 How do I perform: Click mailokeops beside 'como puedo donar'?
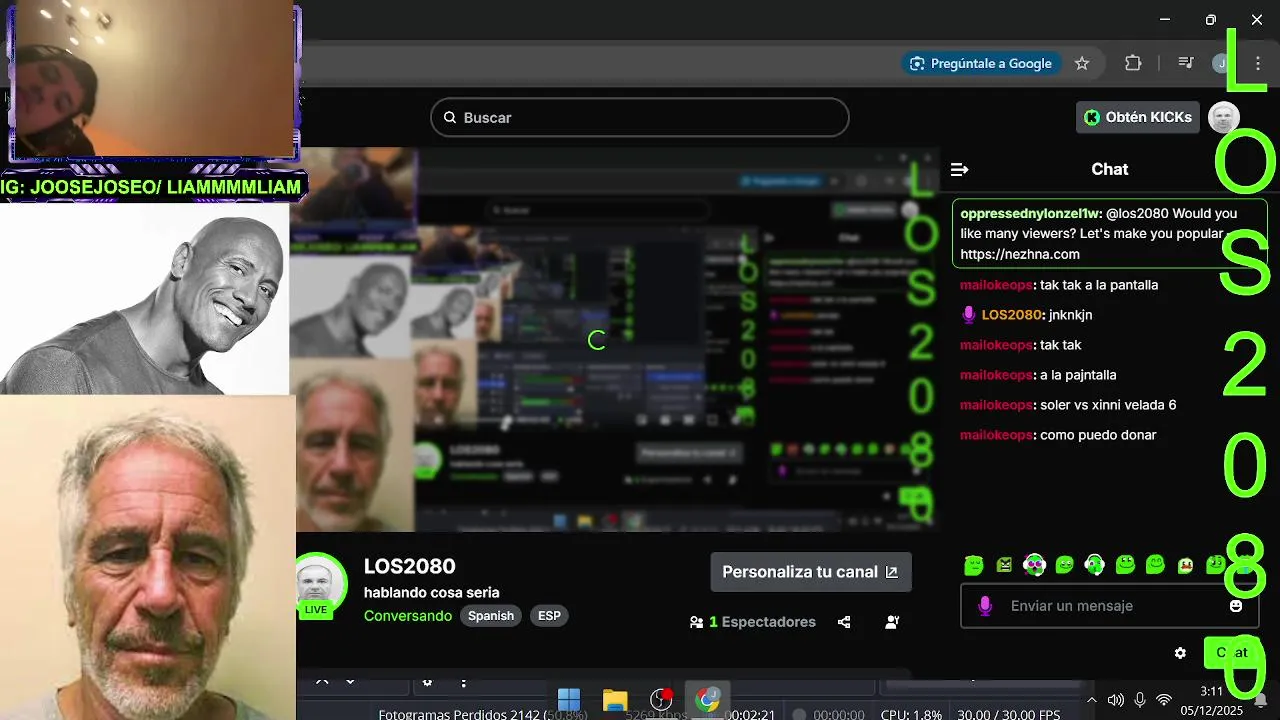(x=996, y=435)
